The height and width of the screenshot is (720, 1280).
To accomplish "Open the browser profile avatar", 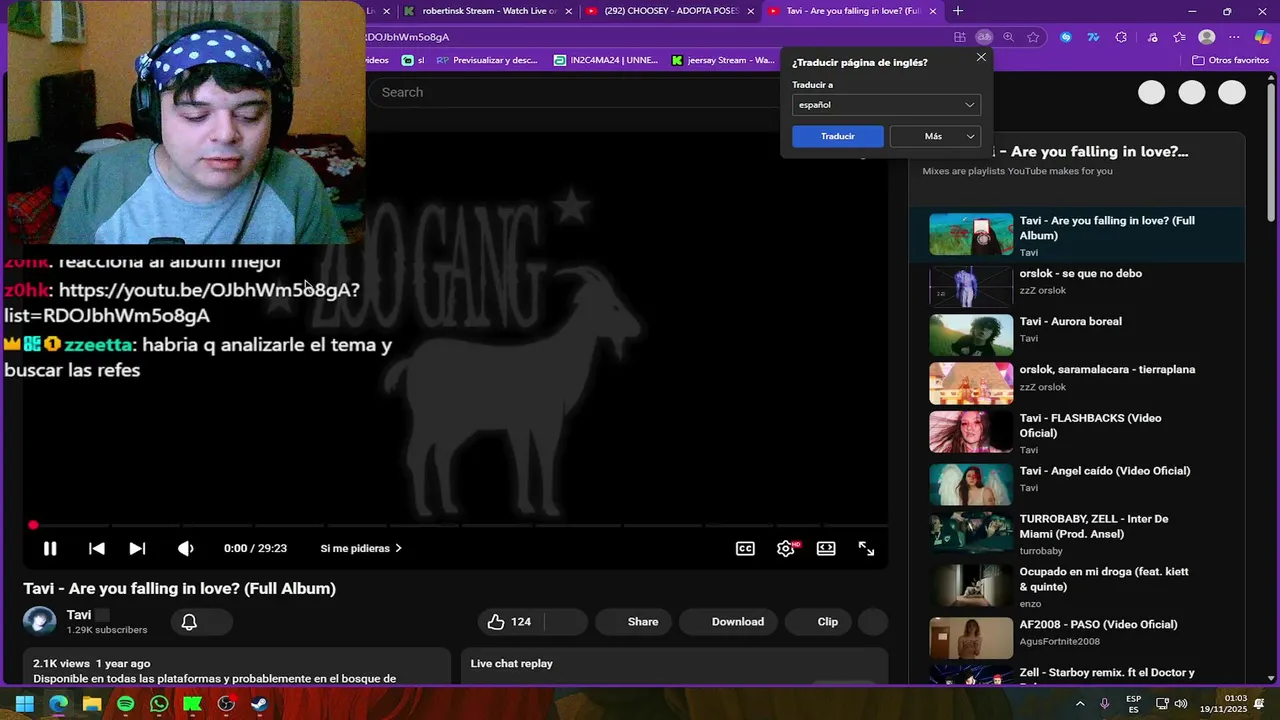I will 1207,37.
